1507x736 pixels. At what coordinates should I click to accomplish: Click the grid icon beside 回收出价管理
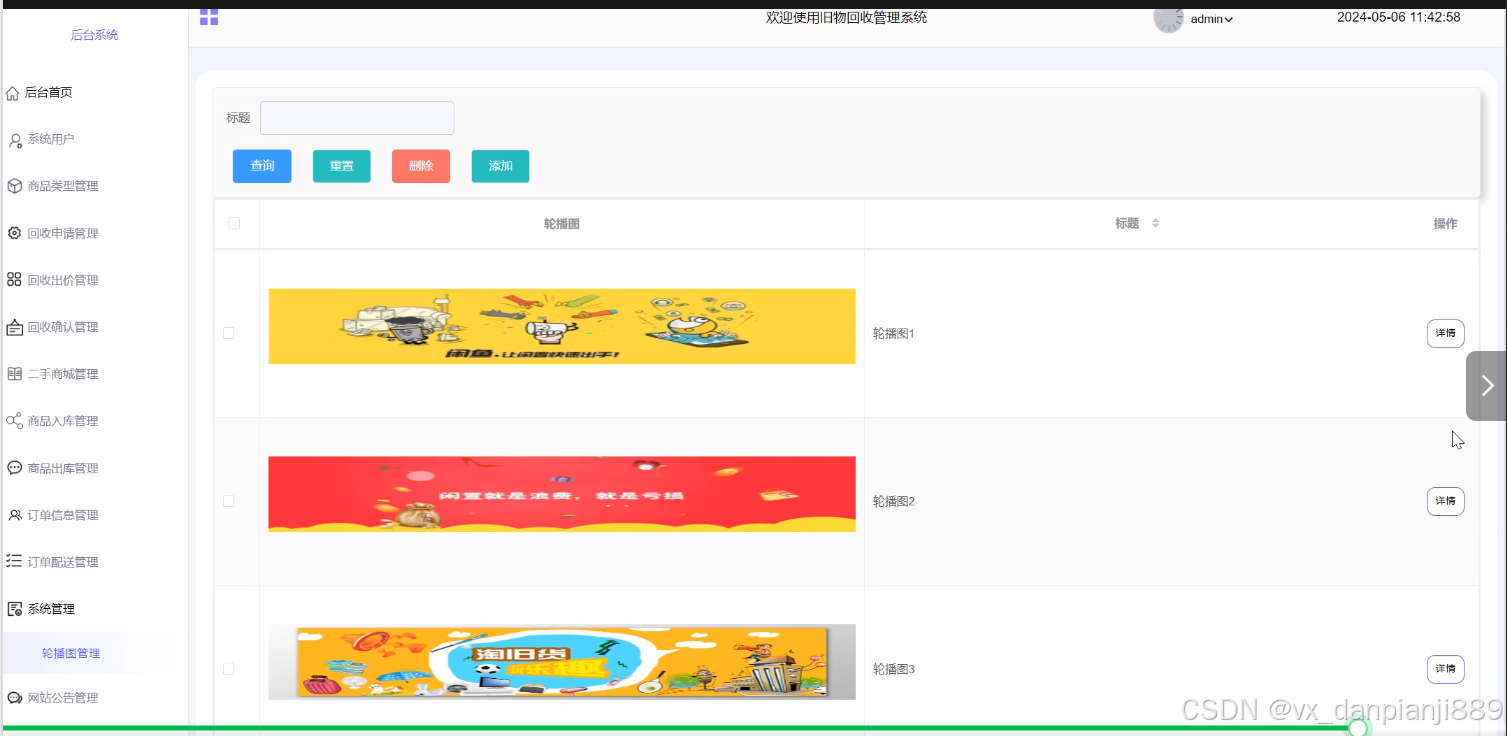(x=14, y=280)
